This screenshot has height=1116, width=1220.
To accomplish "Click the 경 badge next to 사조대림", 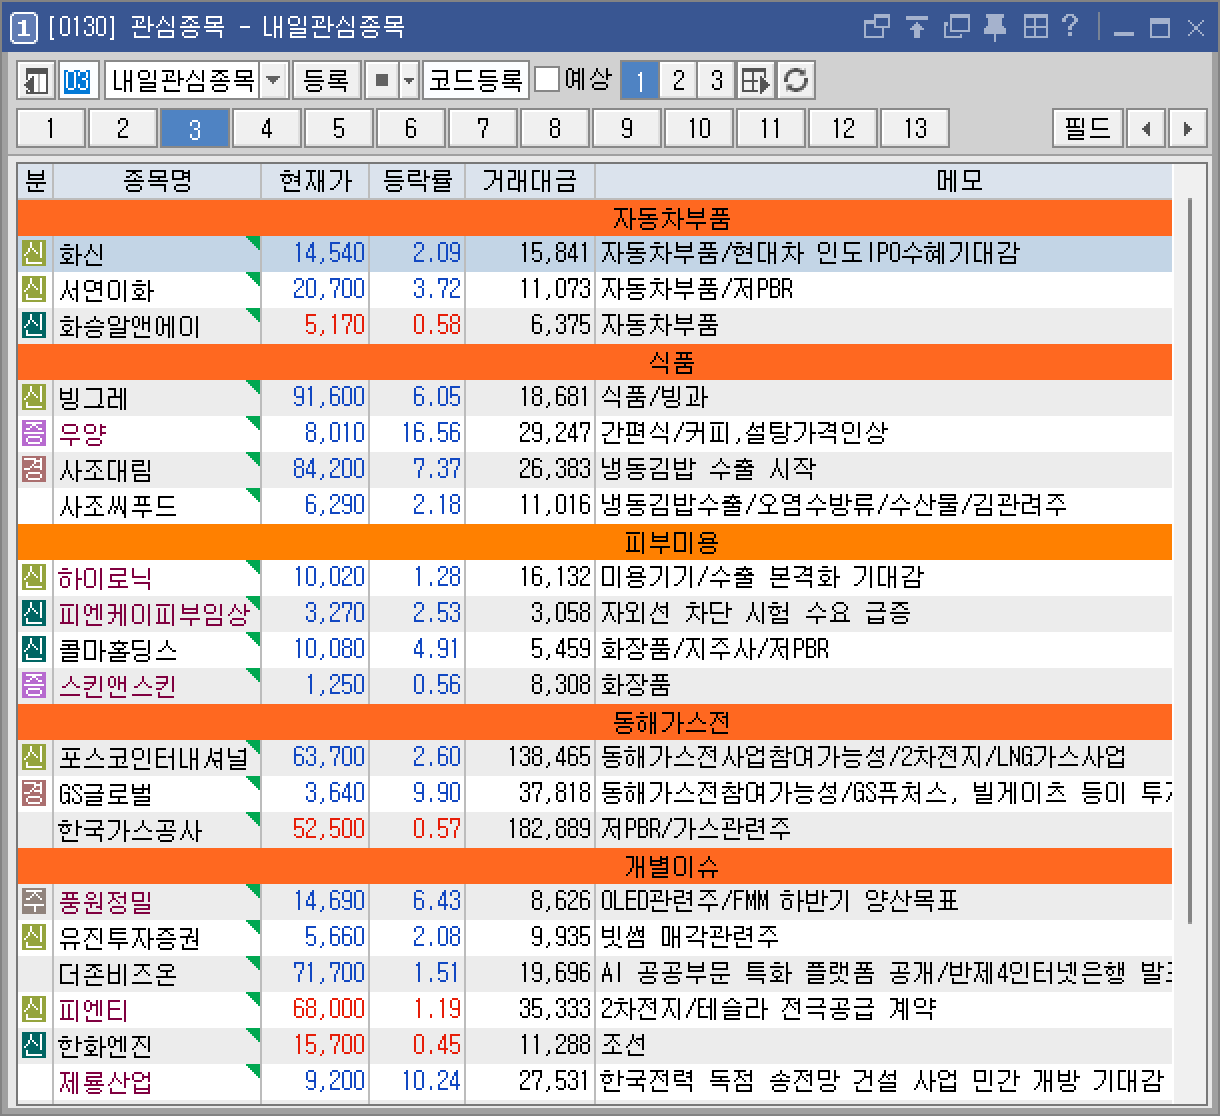I will 34,470.
